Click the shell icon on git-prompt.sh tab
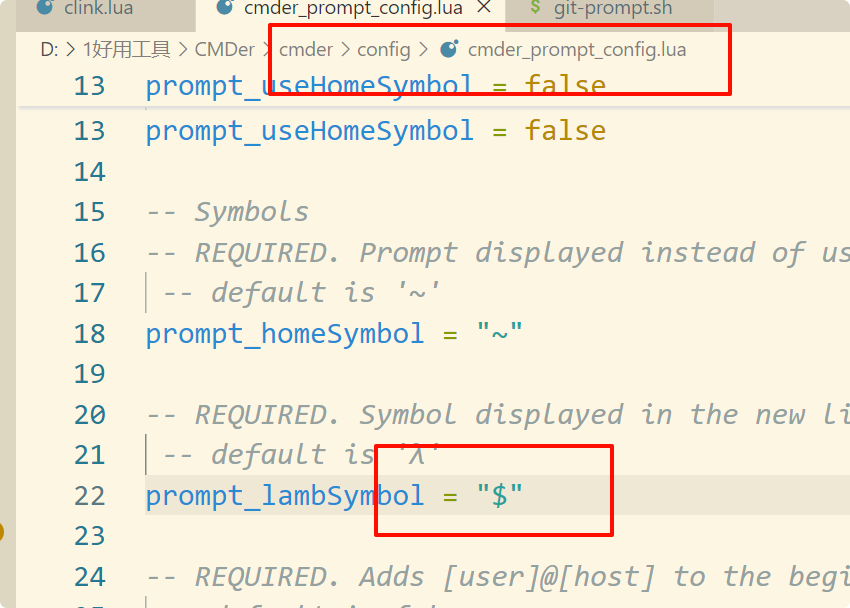Image resolution: width=850 pixels, height=608 pixels. 535,7
